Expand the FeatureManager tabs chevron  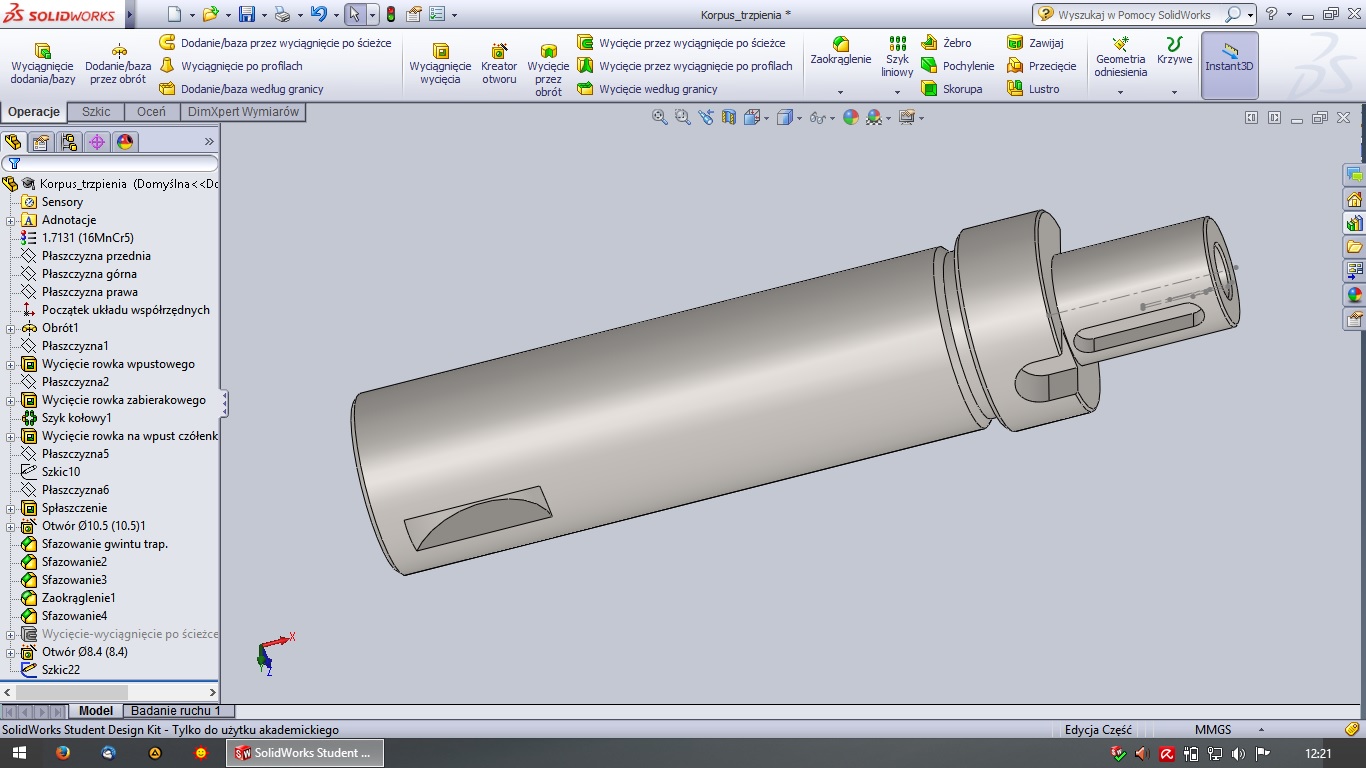tap(209, 142)
